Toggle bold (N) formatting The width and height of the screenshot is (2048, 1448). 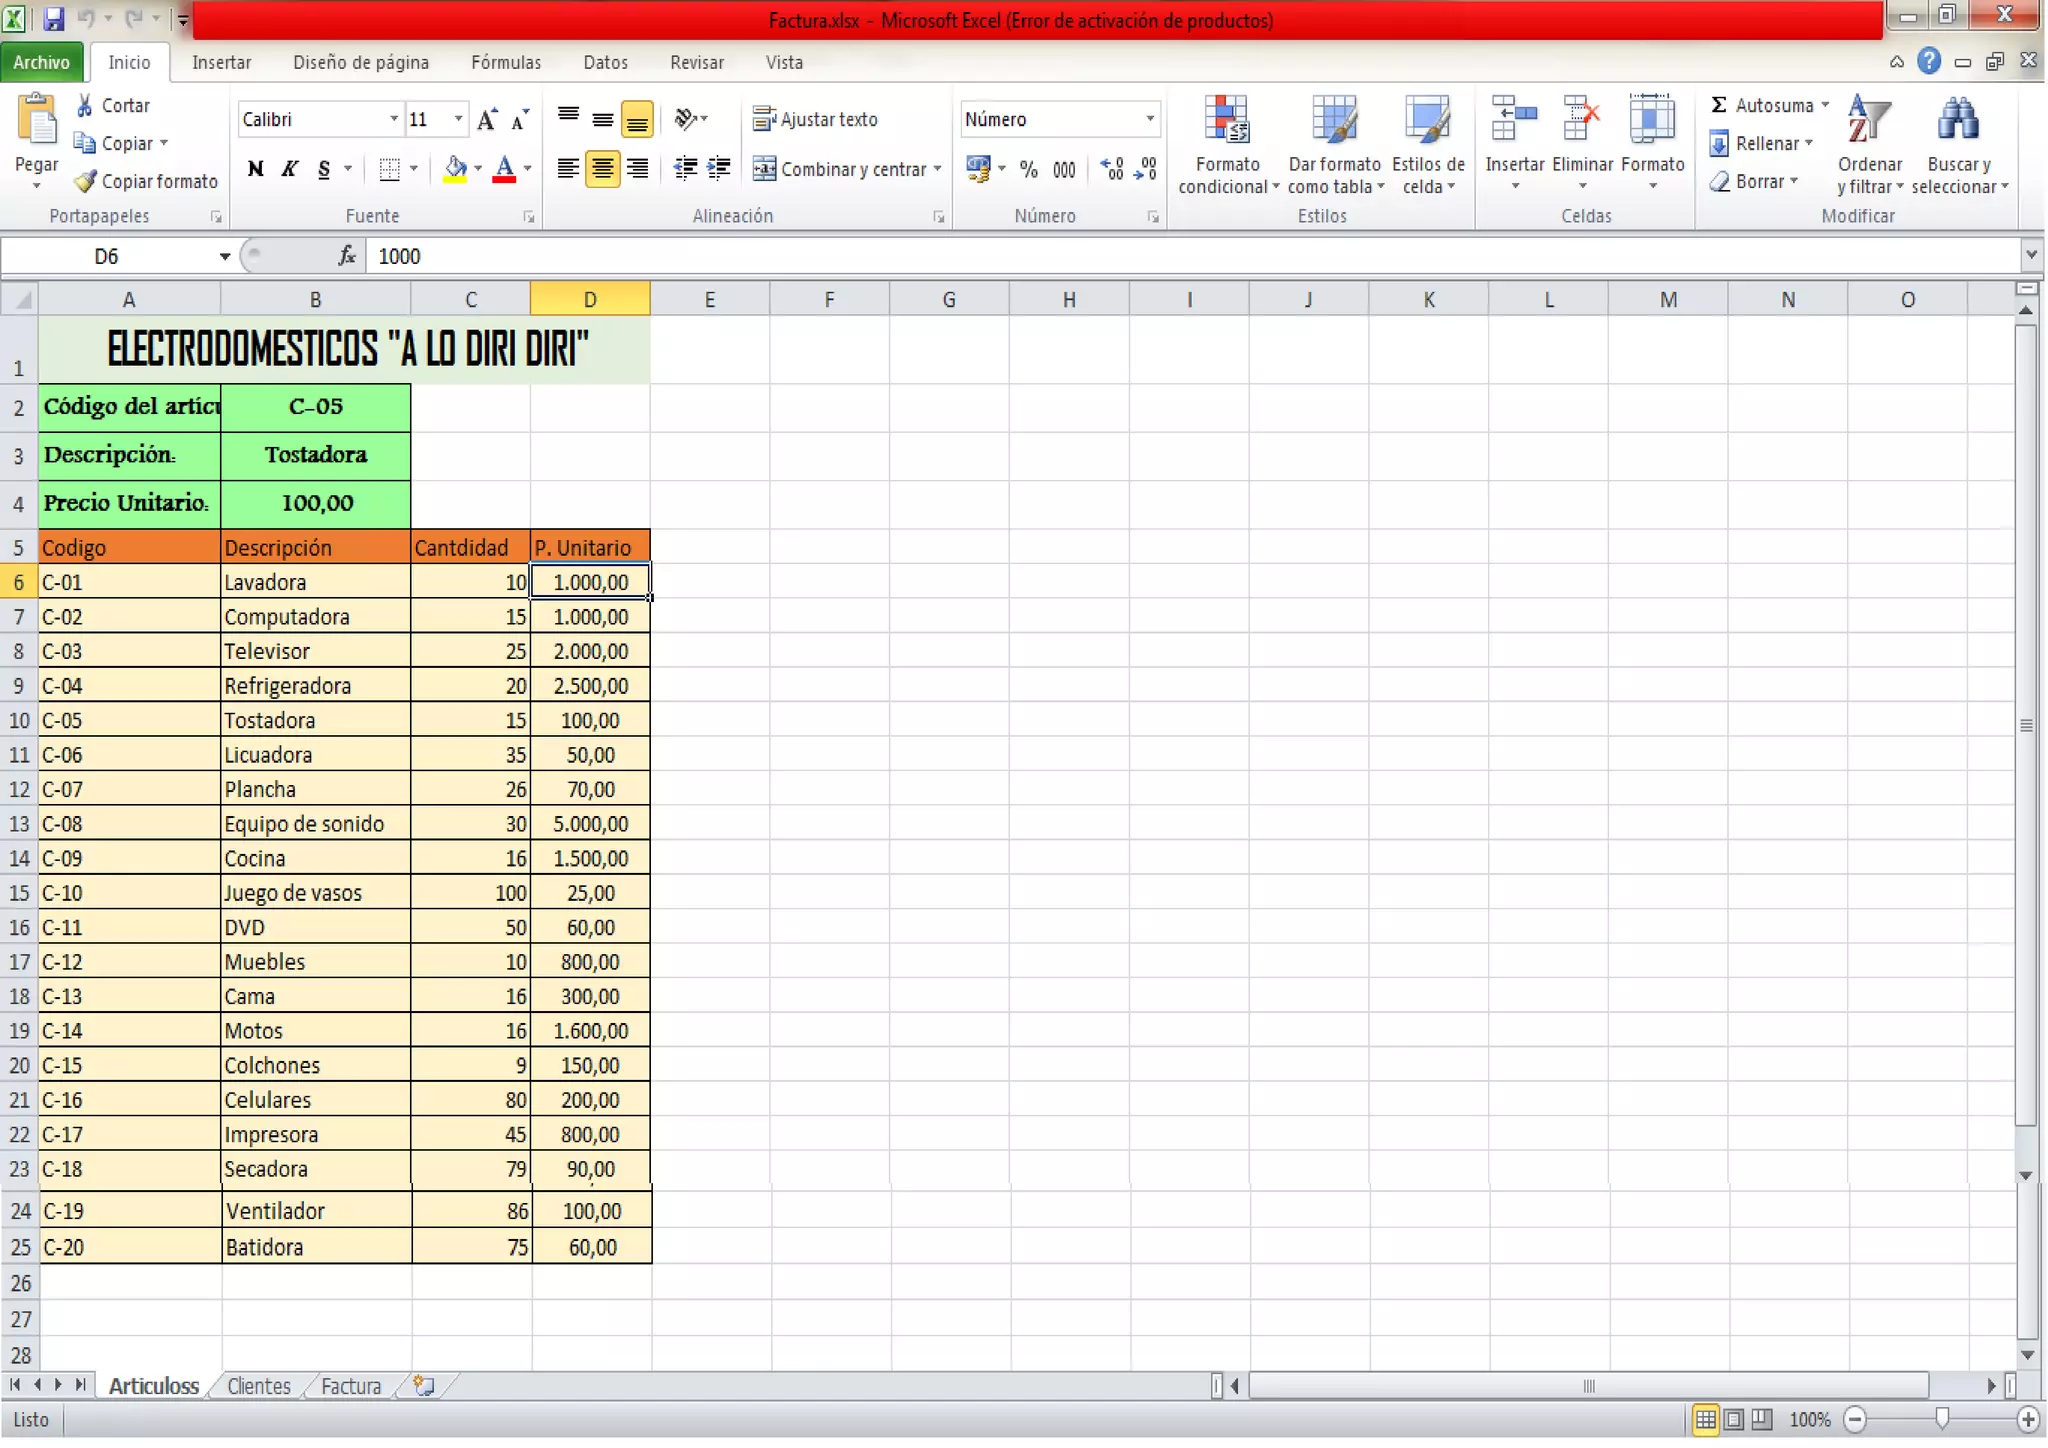click(256, 169)
